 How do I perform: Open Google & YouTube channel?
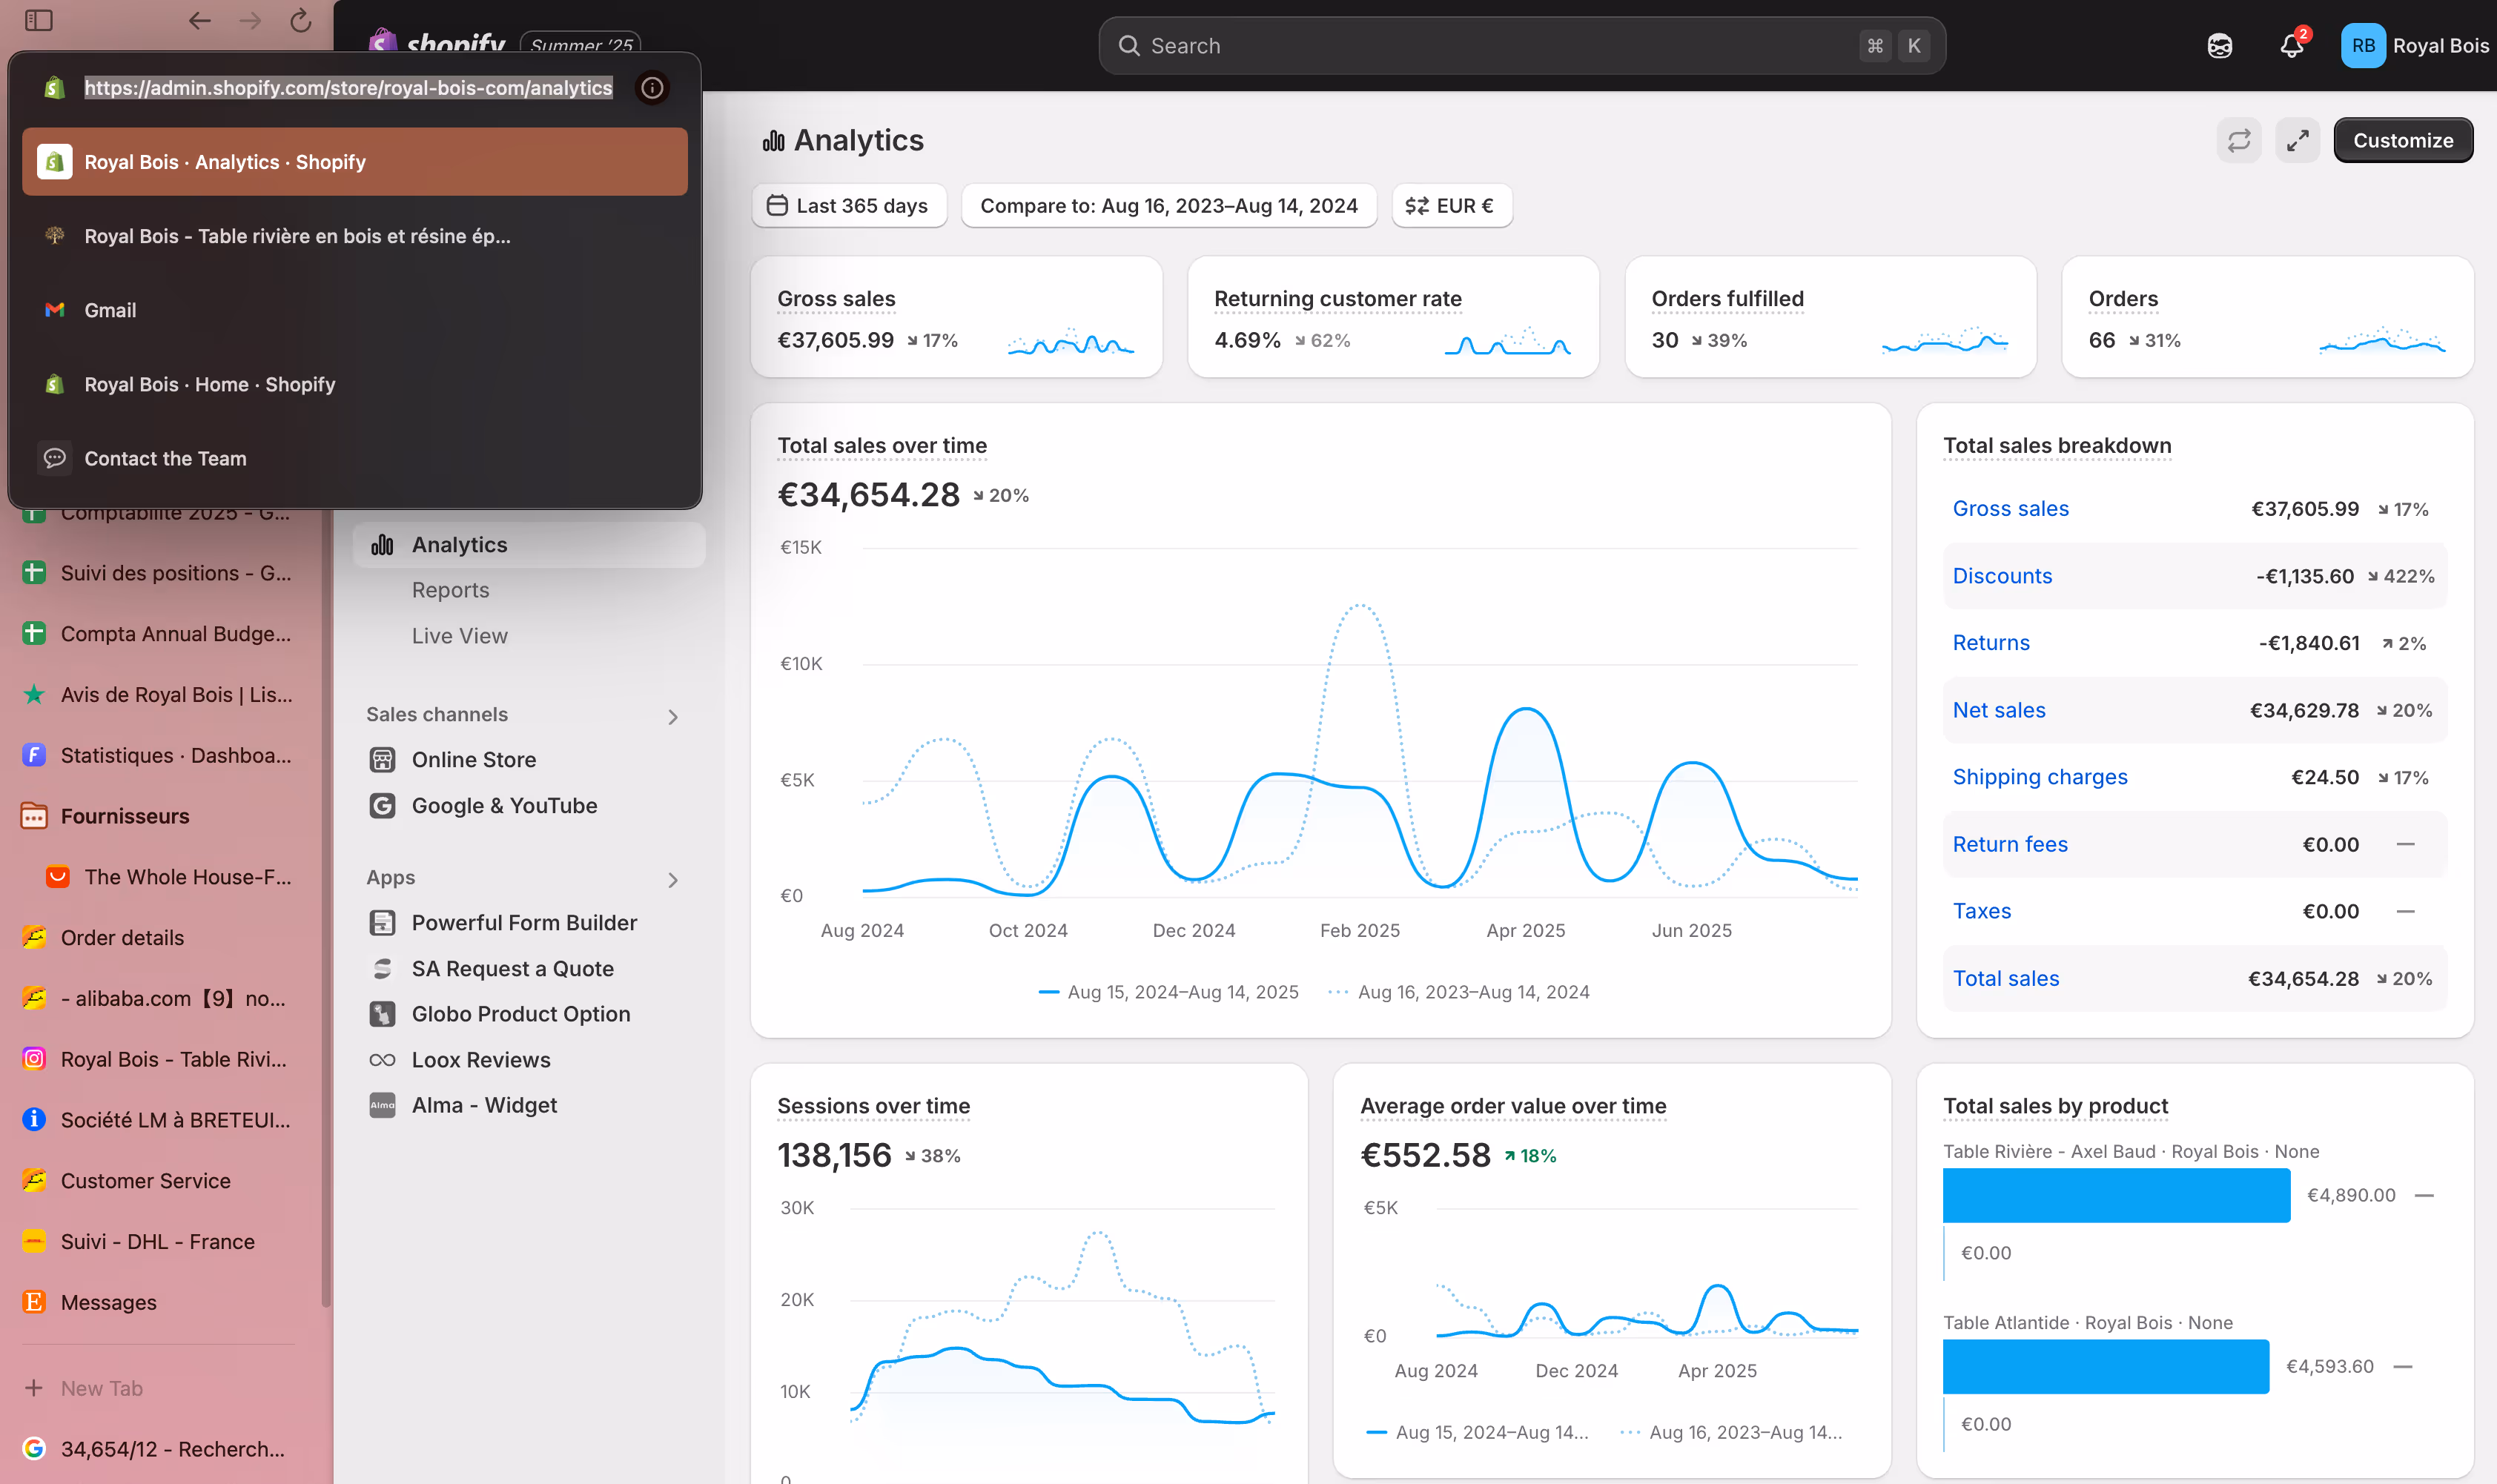pyautogui.click(x=503, y=805)
